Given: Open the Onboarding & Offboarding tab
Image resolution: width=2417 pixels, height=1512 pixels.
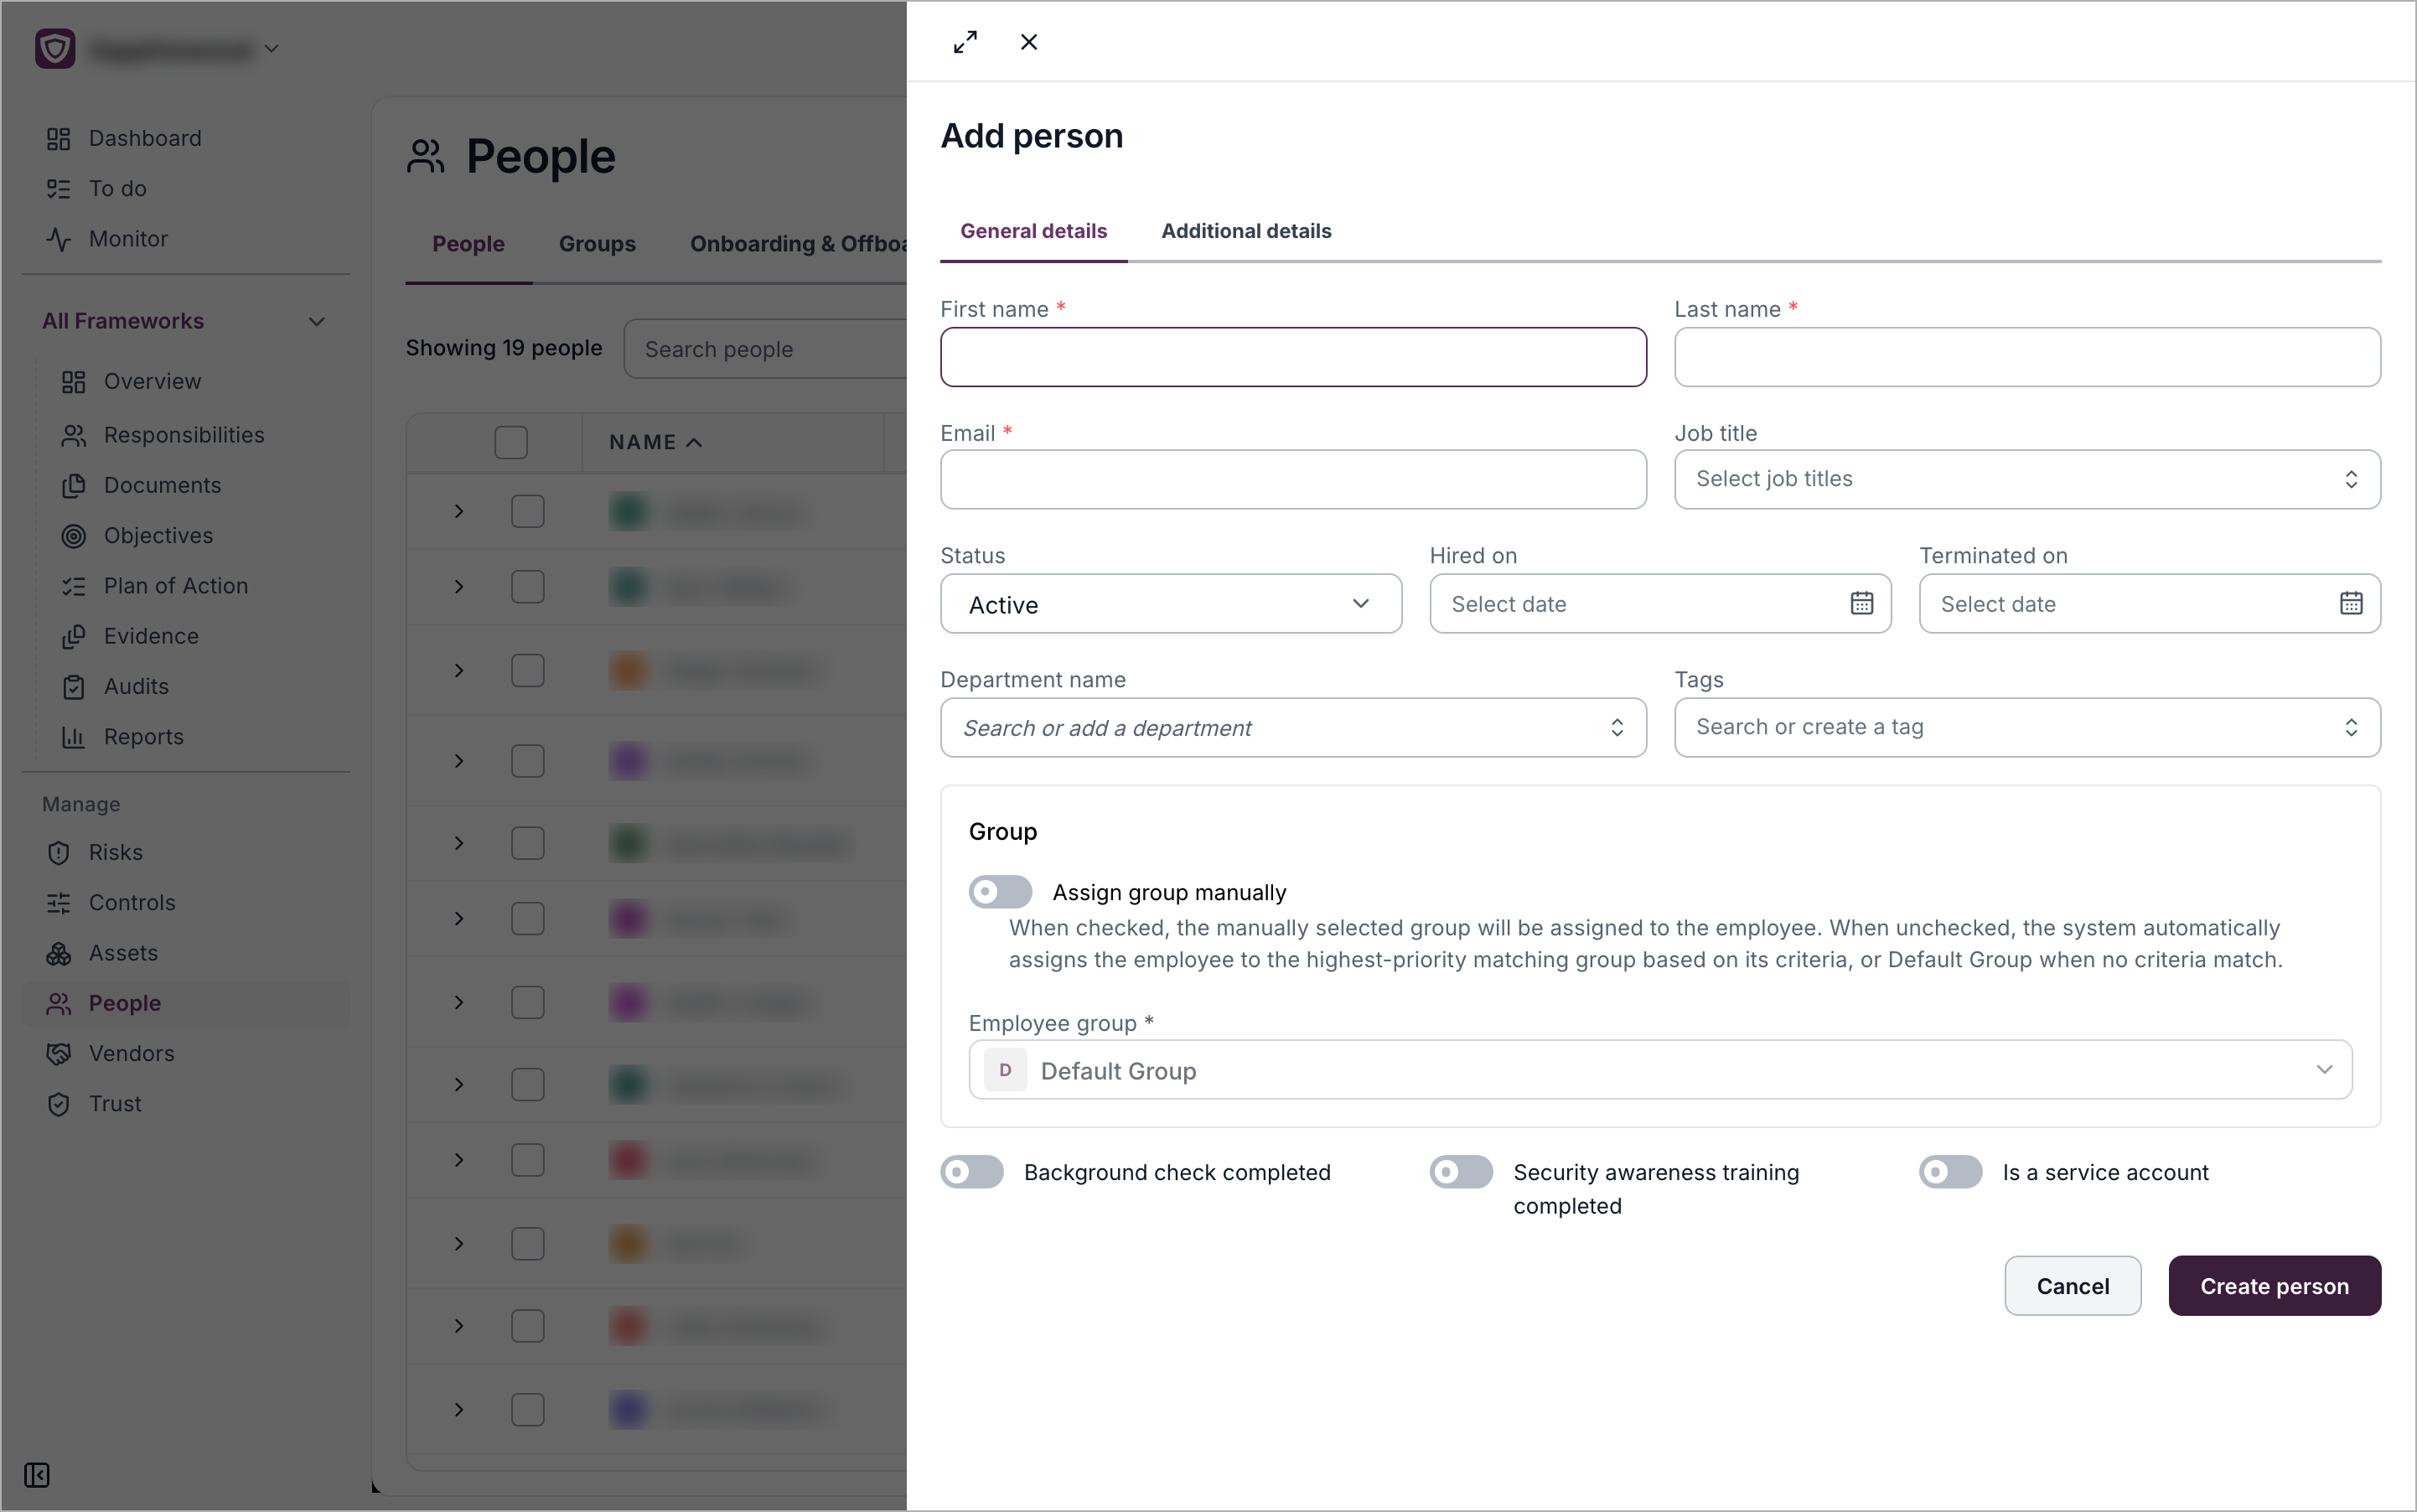Looking at the screenshot, I should [x=798, y=244].
